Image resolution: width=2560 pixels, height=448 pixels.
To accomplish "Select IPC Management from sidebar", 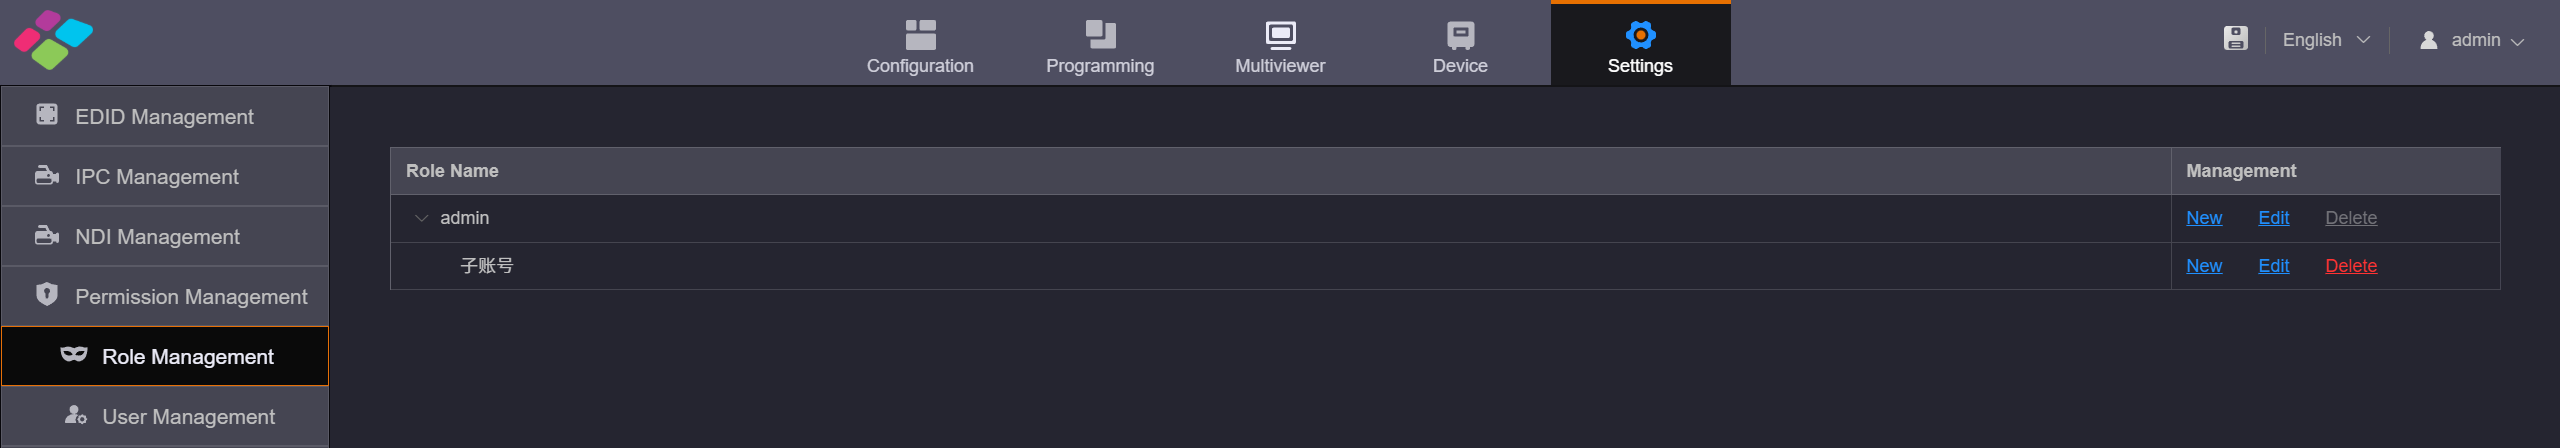I will 157,177.
